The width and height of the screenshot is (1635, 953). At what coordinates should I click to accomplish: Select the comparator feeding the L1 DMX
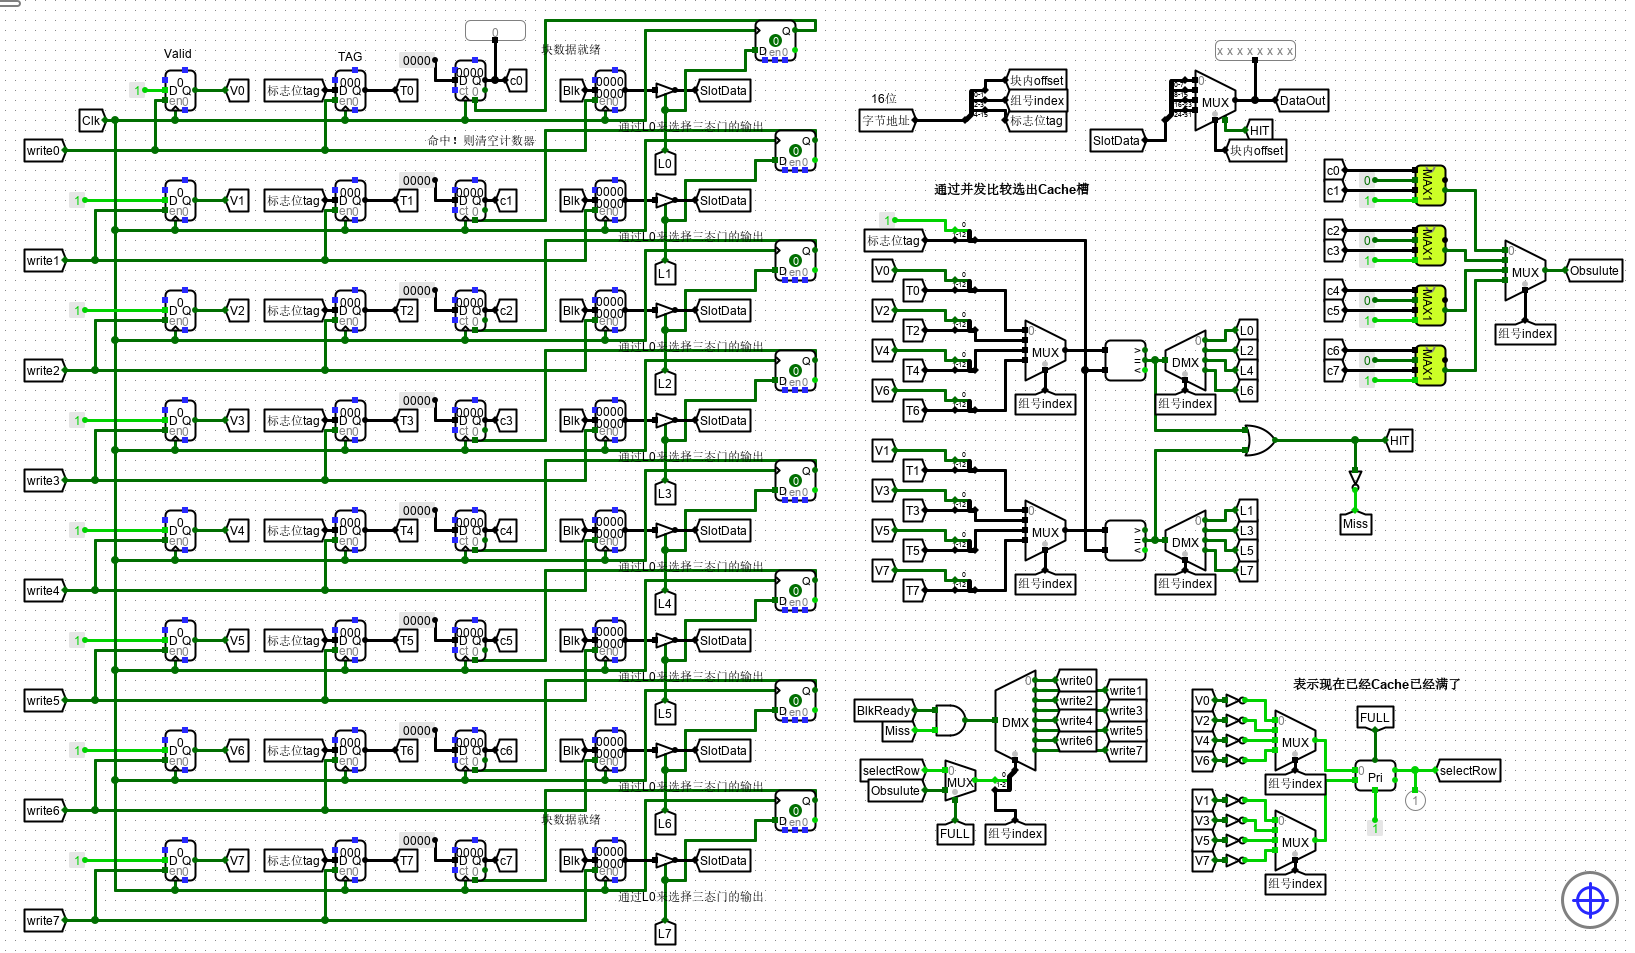1125,540
